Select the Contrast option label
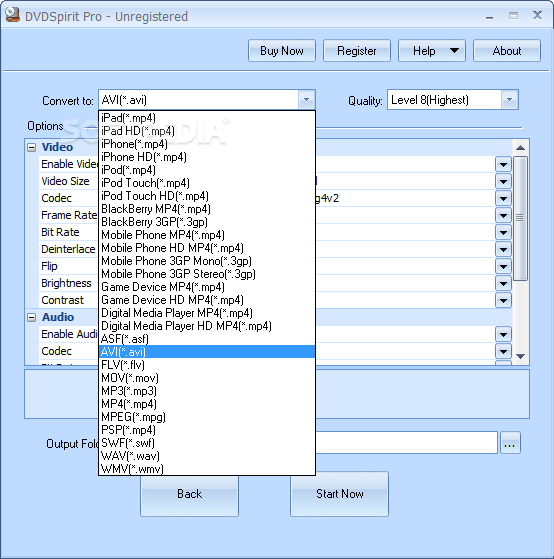The image size is (554, 559). 62,300
